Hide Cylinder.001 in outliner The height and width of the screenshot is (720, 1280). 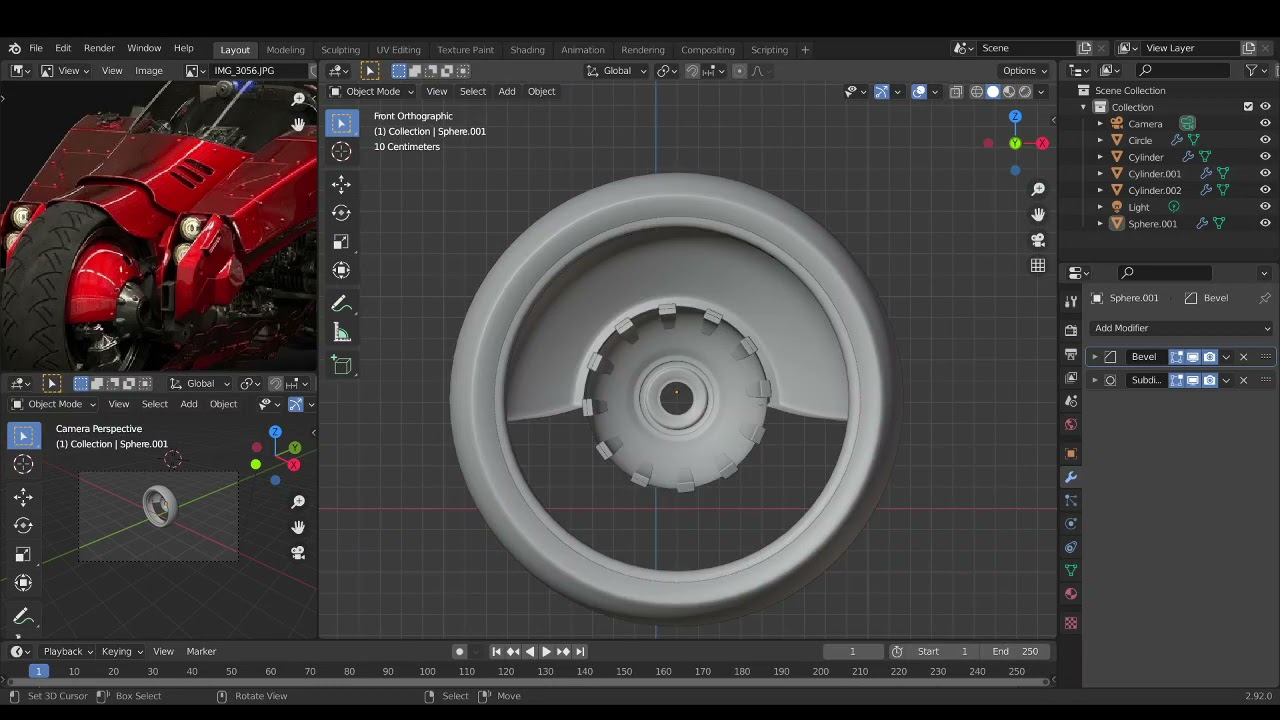click(1265, 174)
